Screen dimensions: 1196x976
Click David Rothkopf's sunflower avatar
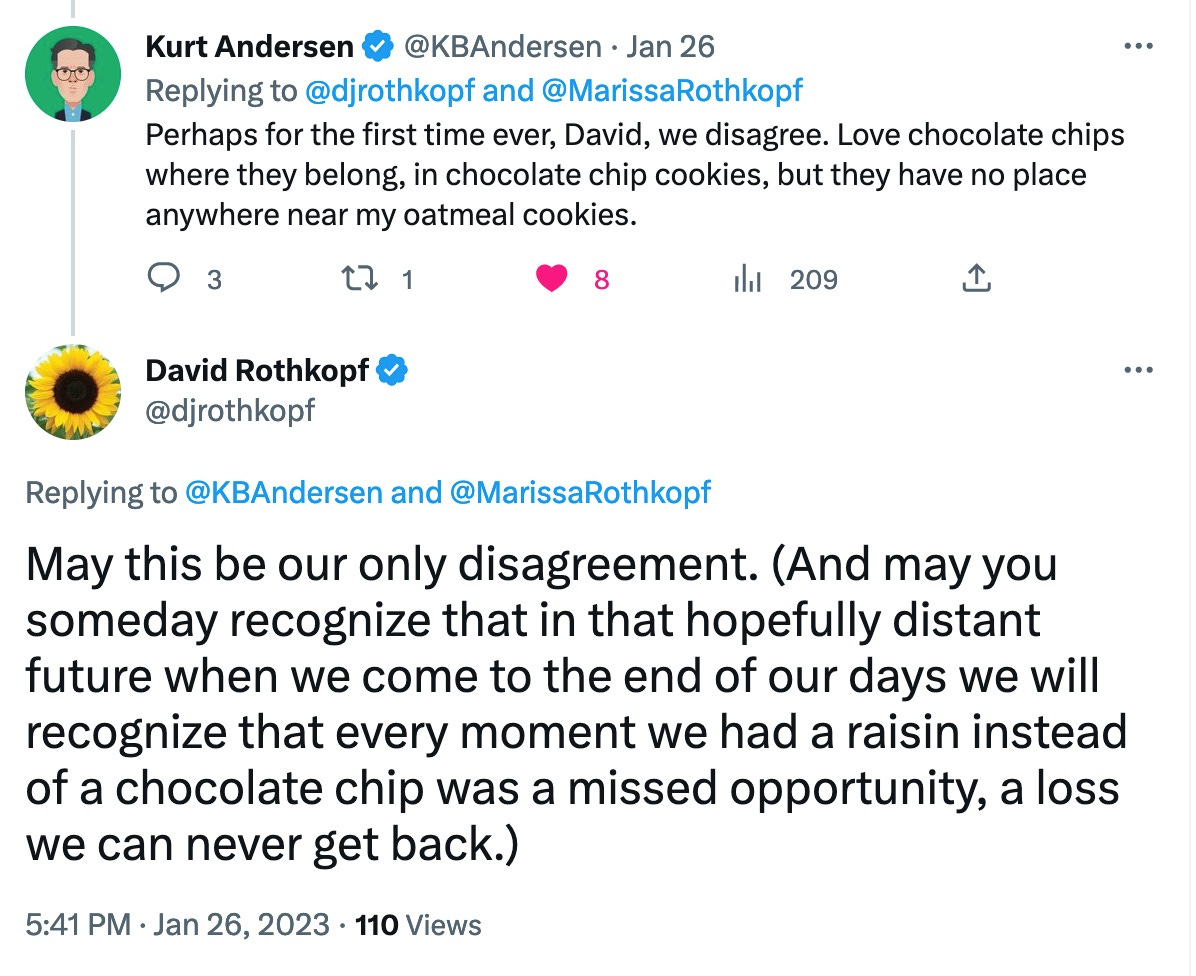point(72,392)
